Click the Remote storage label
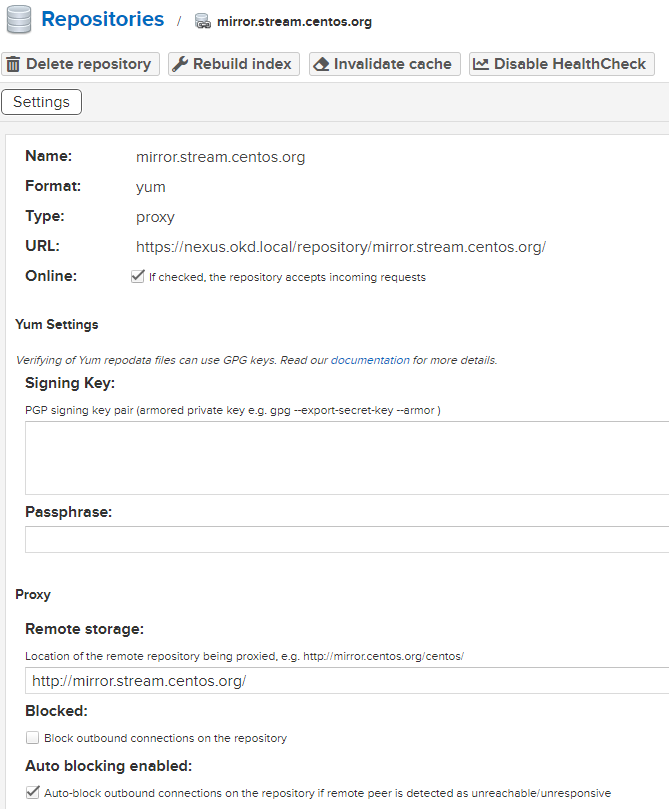The image size is (669, 809). [x=85, y=629]
